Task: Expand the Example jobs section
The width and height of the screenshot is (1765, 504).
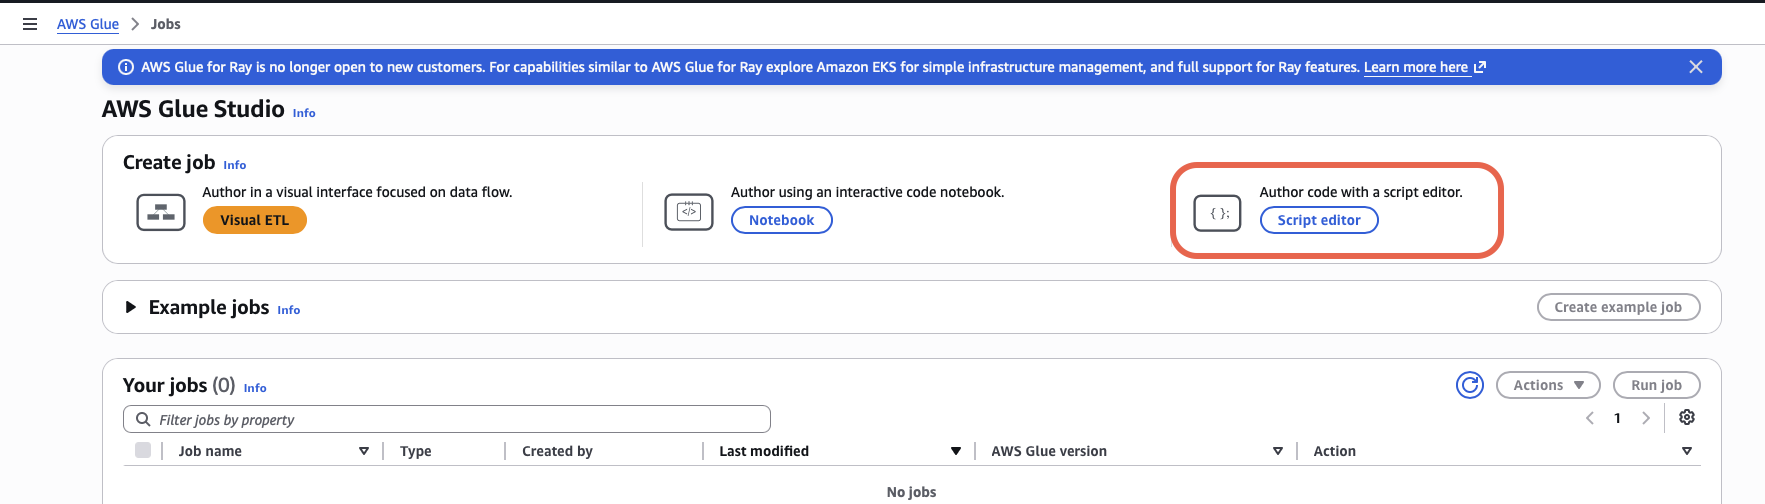Action: tap(130, 307)
